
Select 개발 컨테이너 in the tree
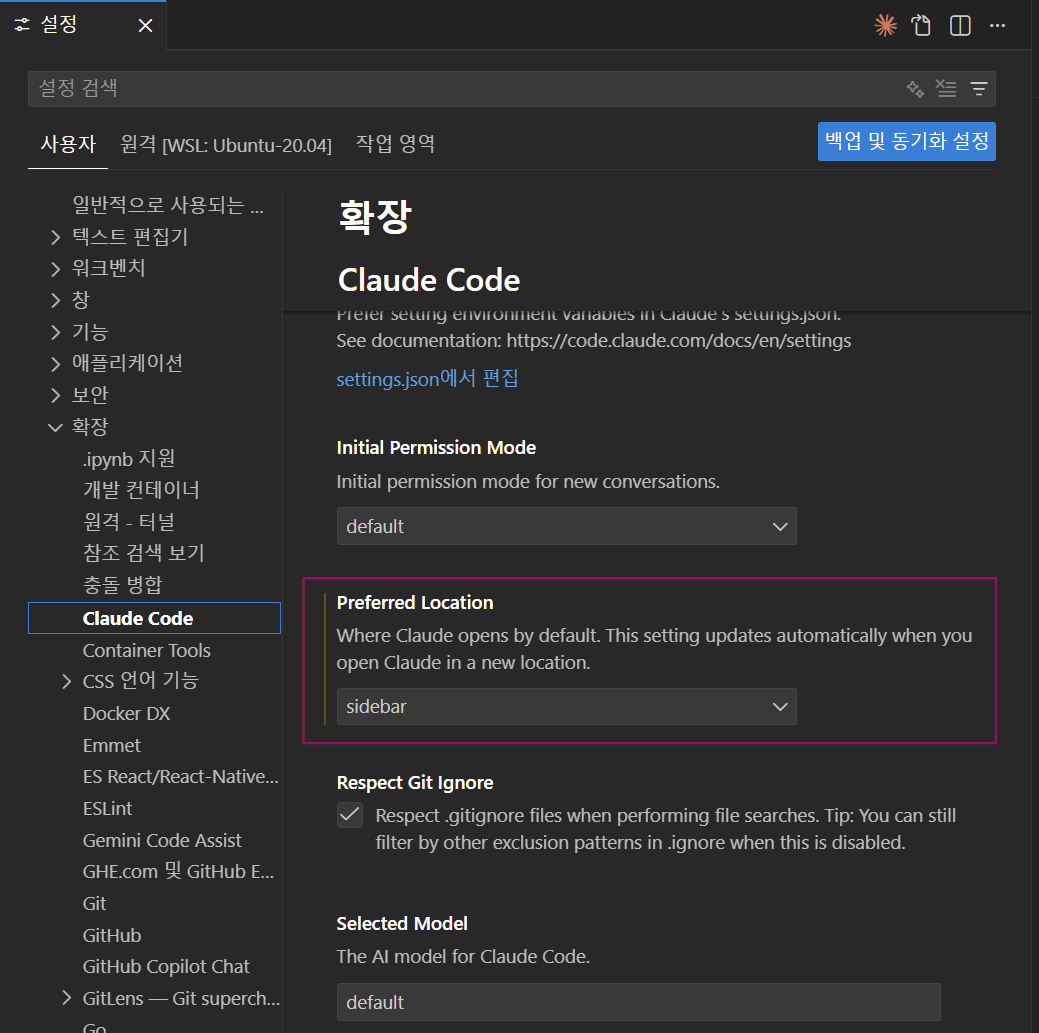[141, 490]
